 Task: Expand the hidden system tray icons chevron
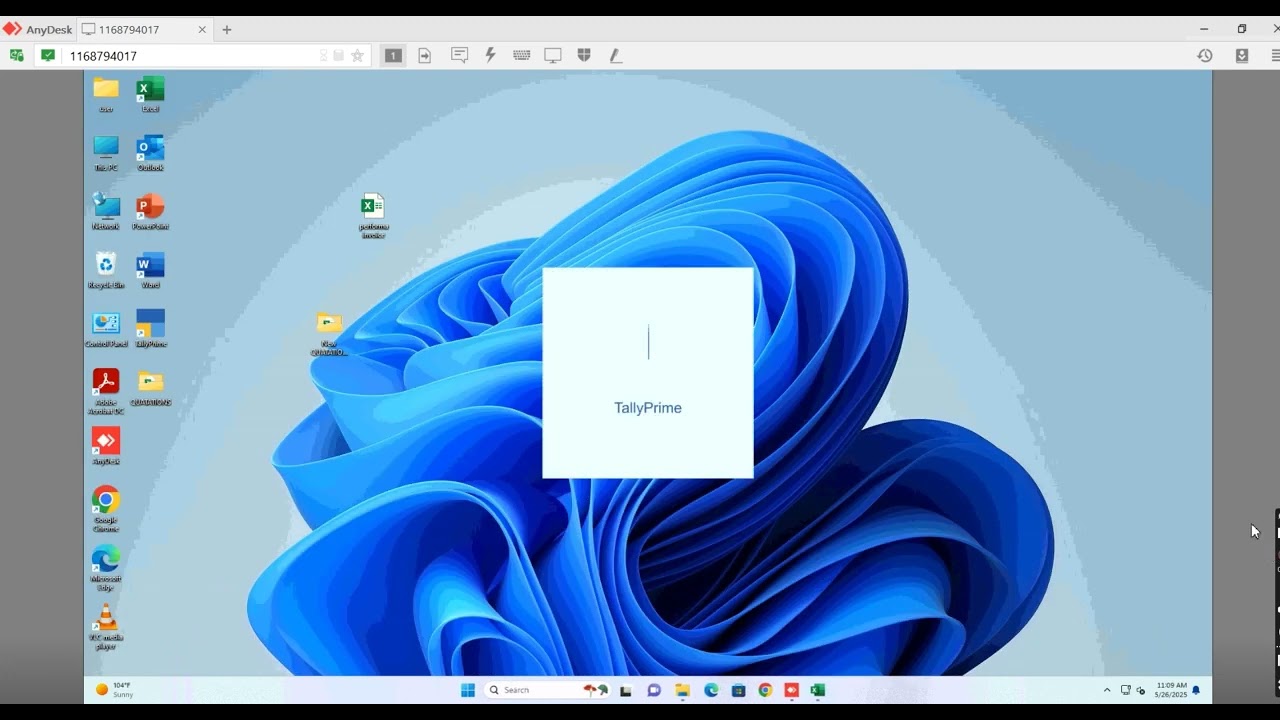(x=1107, y=690)
